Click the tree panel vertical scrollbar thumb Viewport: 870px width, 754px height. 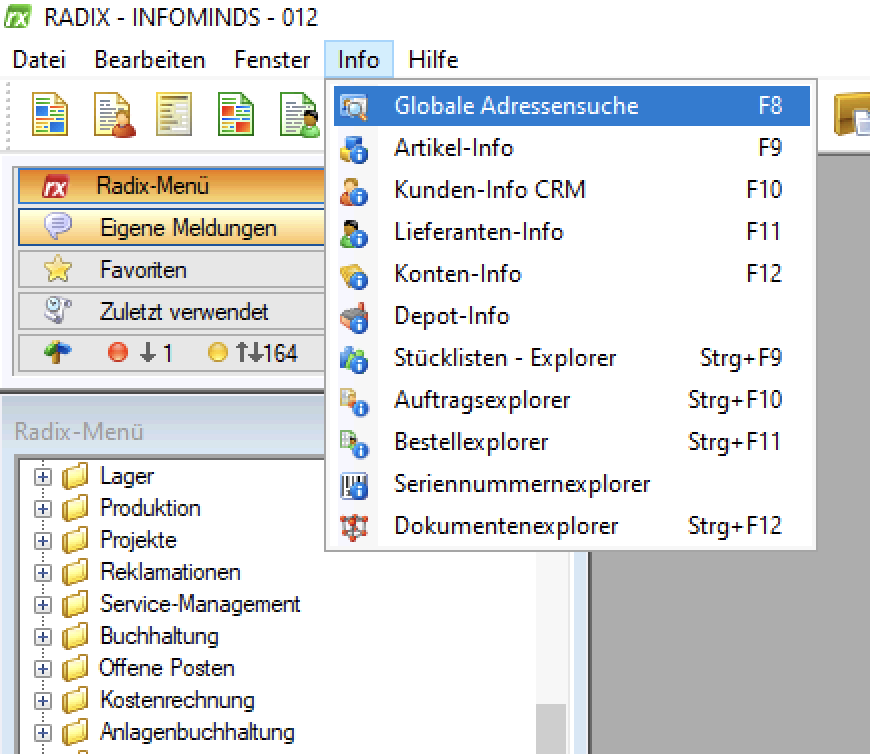551,728
